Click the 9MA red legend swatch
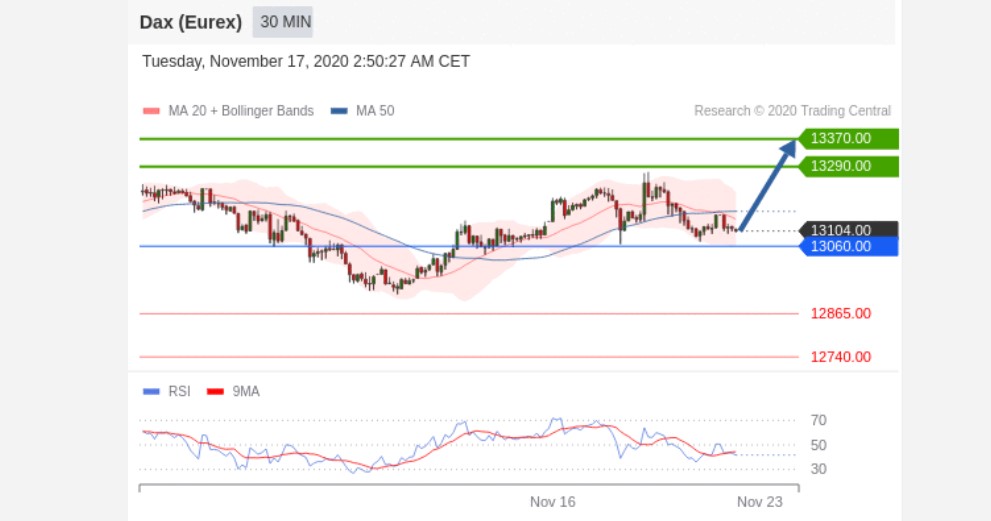The height and width of the screenshot is (521, 991). pyautogui.click(x=216, y=392)
